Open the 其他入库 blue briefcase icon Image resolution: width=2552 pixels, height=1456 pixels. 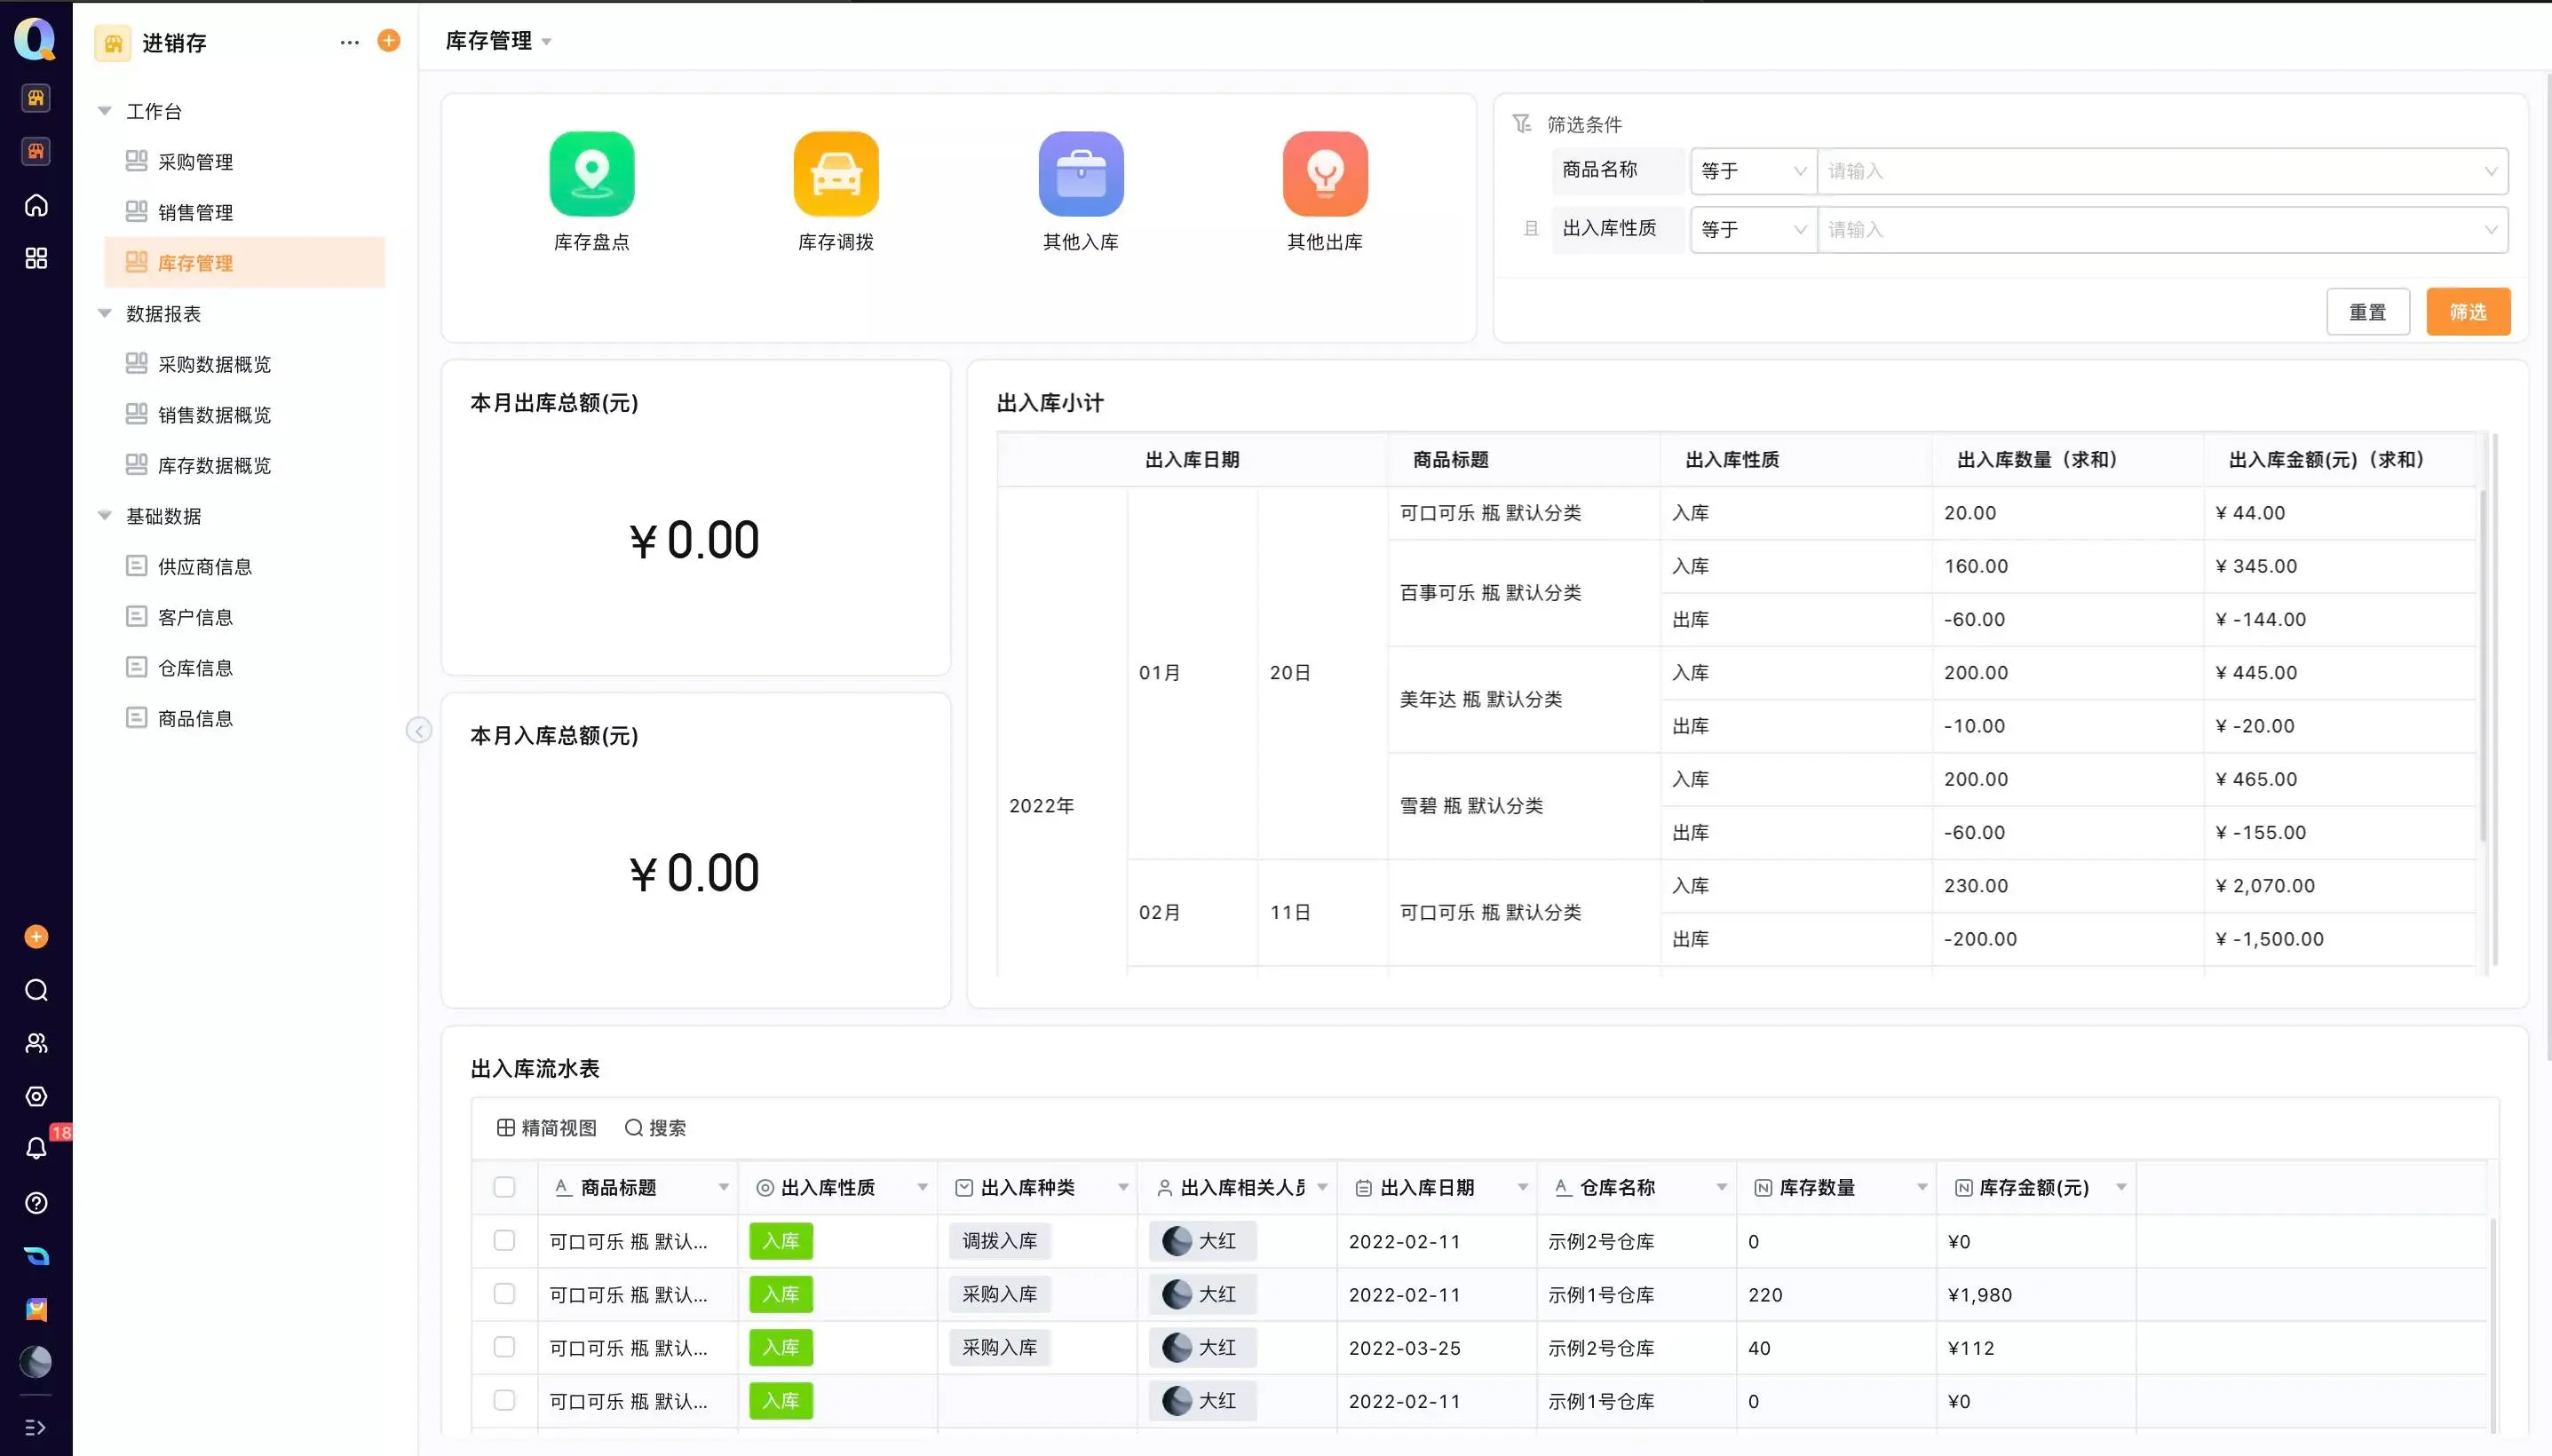click(x=1080, y=174)
